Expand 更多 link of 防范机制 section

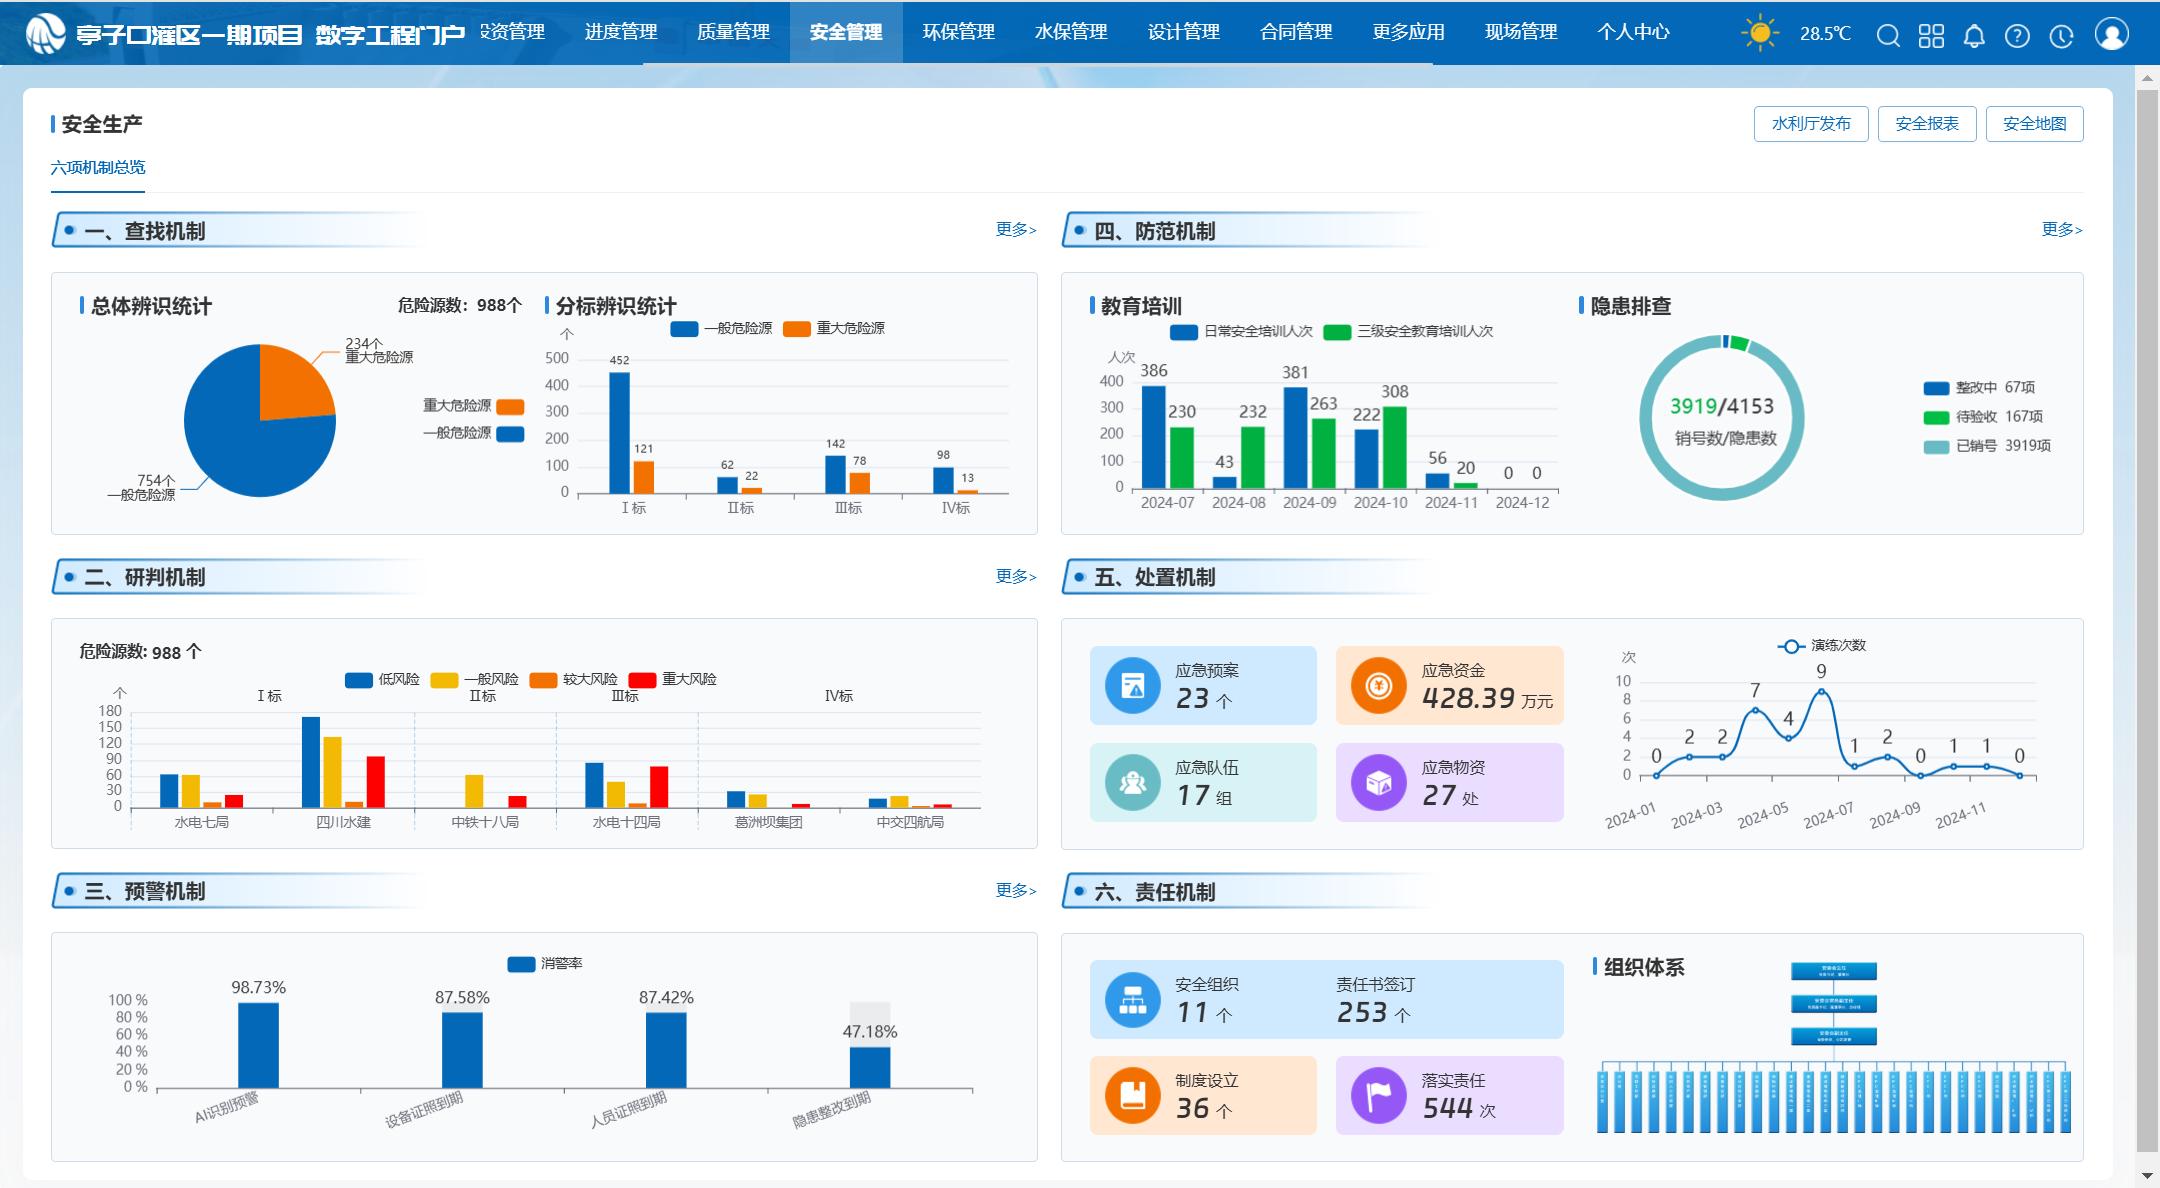[x=2061, y=230]
